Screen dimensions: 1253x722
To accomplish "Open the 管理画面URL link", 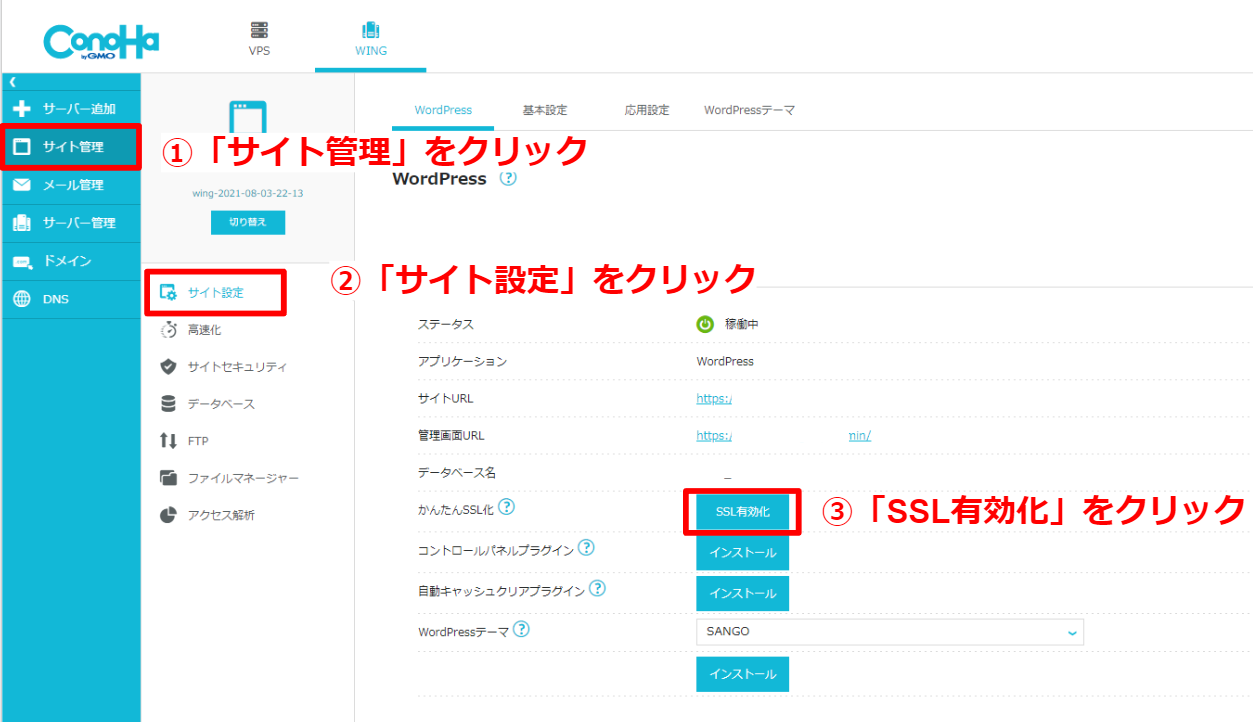I will pos(784,435).
